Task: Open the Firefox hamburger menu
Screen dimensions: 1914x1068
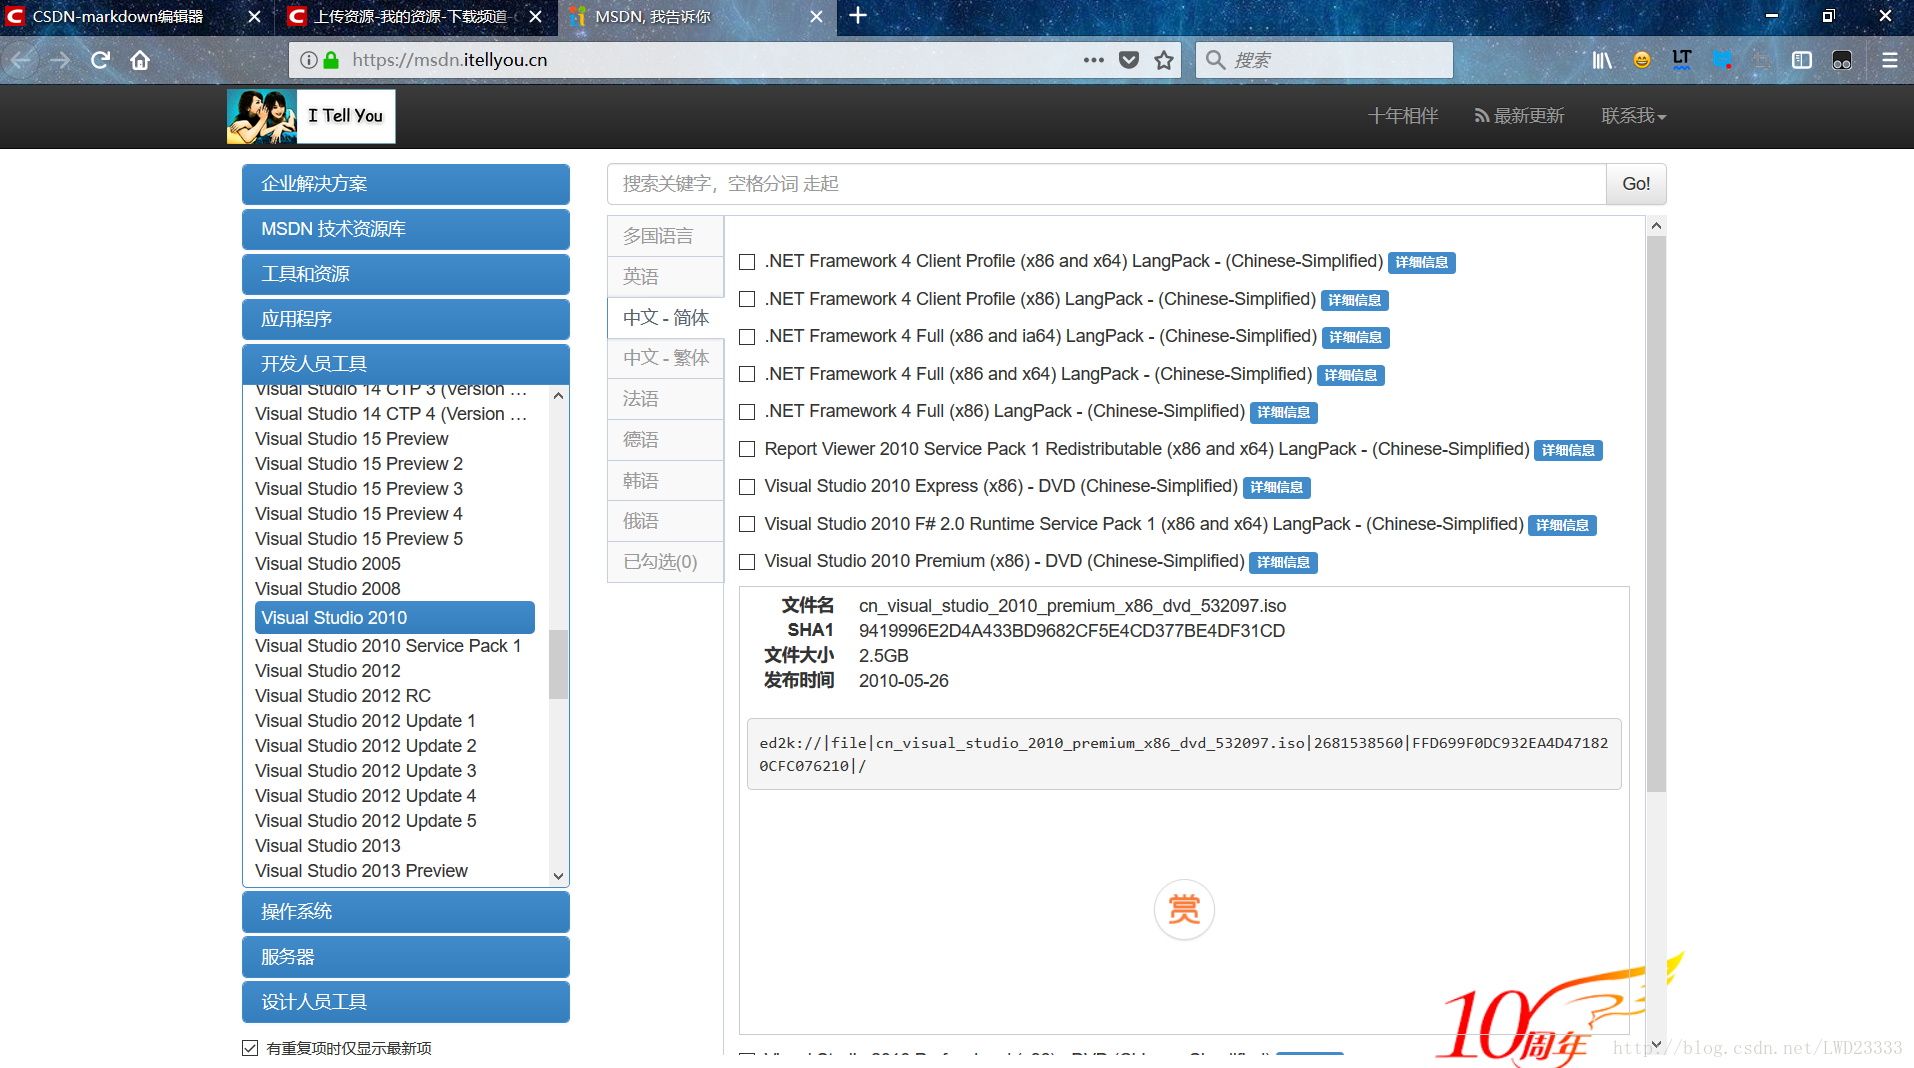Action: coord(1890,60)
